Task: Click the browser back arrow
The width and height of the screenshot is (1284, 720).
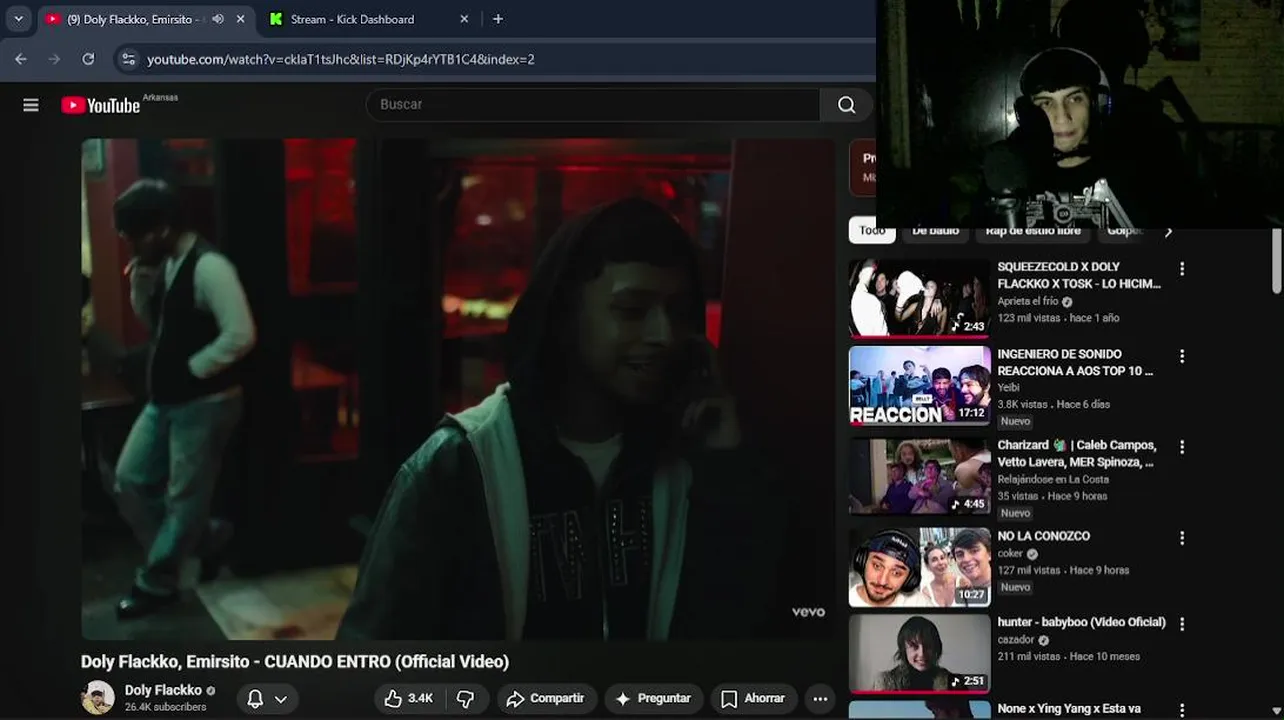Action: click(x=21, y=59)
